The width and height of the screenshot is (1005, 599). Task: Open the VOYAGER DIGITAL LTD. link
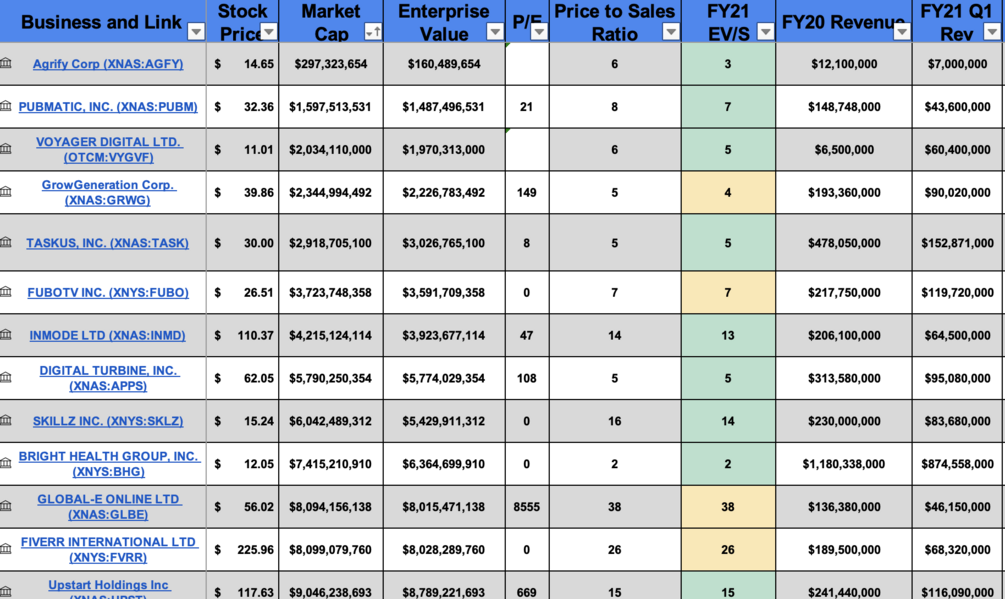(x=108, y=149)
